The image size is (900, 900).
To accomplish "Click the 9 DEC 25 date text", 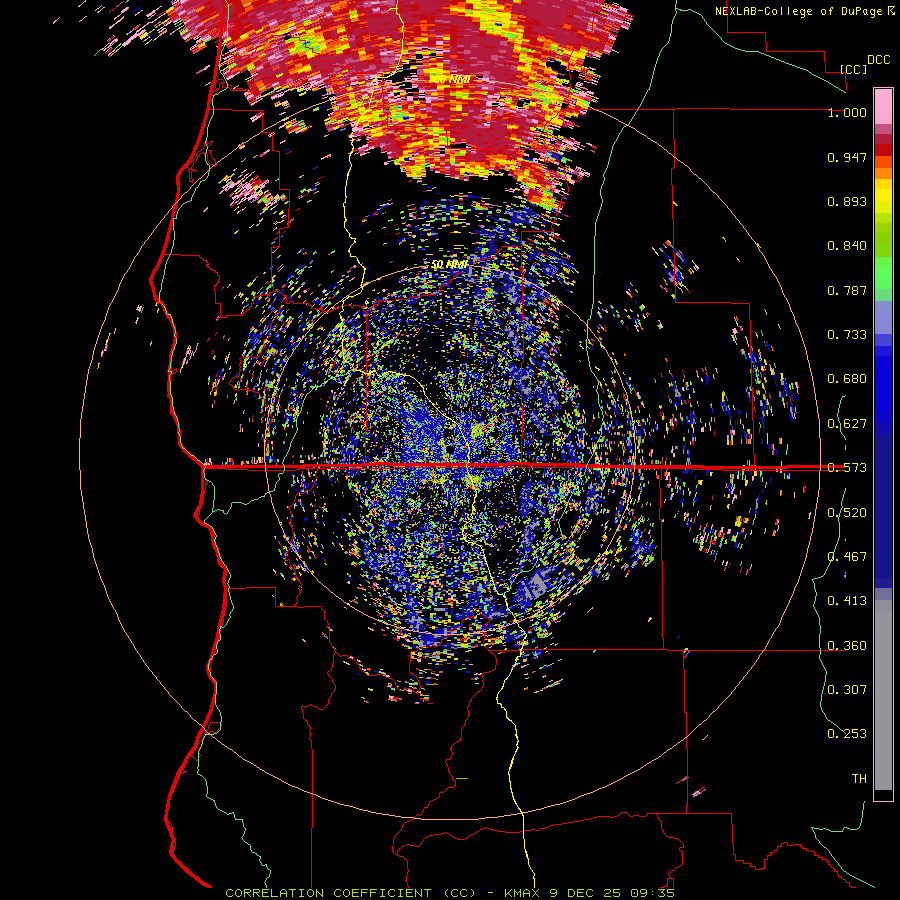I will click(x=584, y=893).
